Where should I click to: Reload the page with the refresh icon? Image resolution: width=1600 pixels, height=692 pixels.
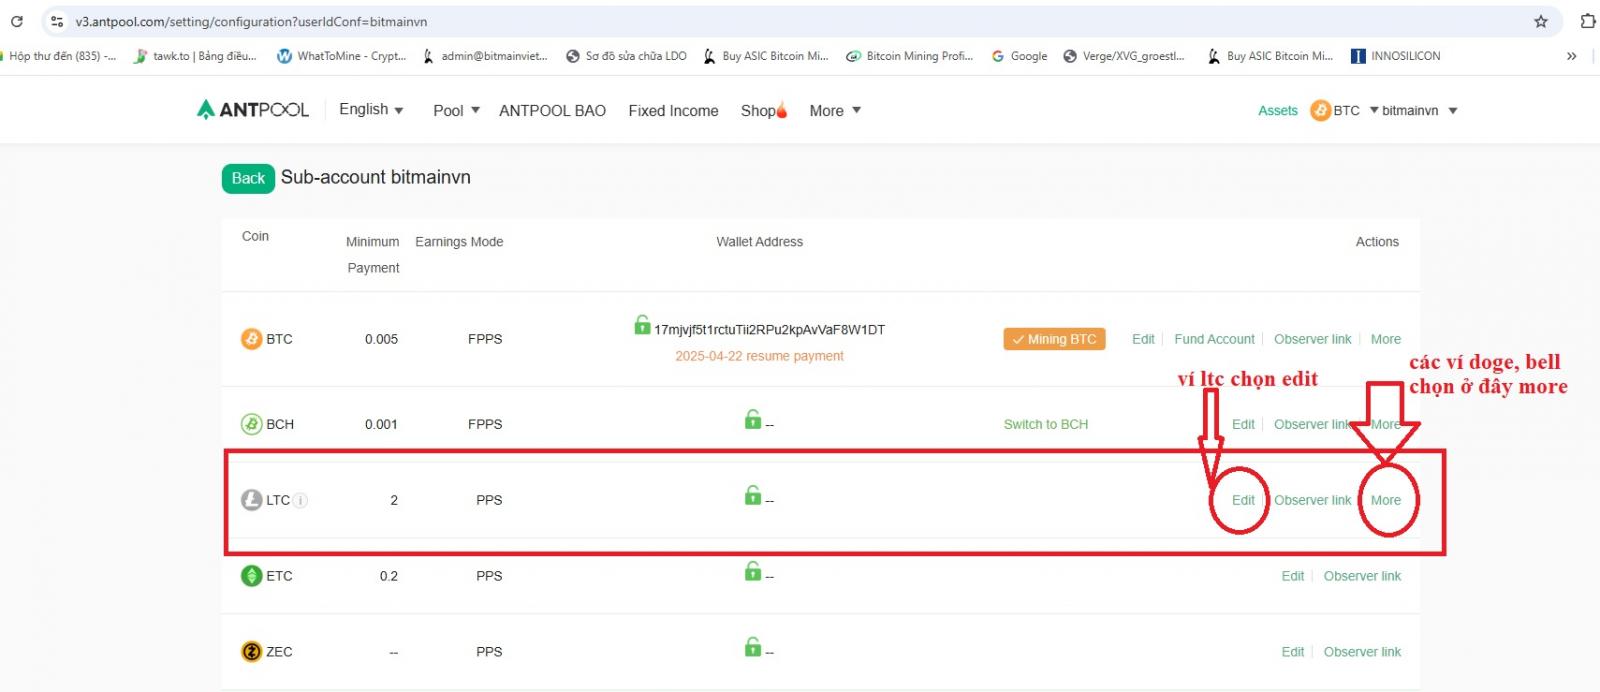tap(16, 21)
